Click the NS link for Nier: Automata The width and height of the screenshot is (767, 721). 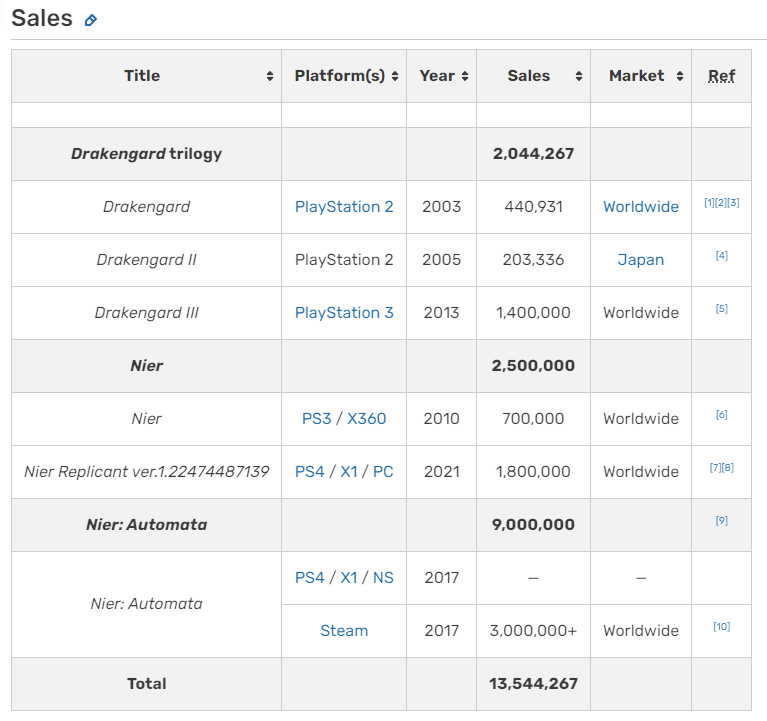click(x=383, y=578)
